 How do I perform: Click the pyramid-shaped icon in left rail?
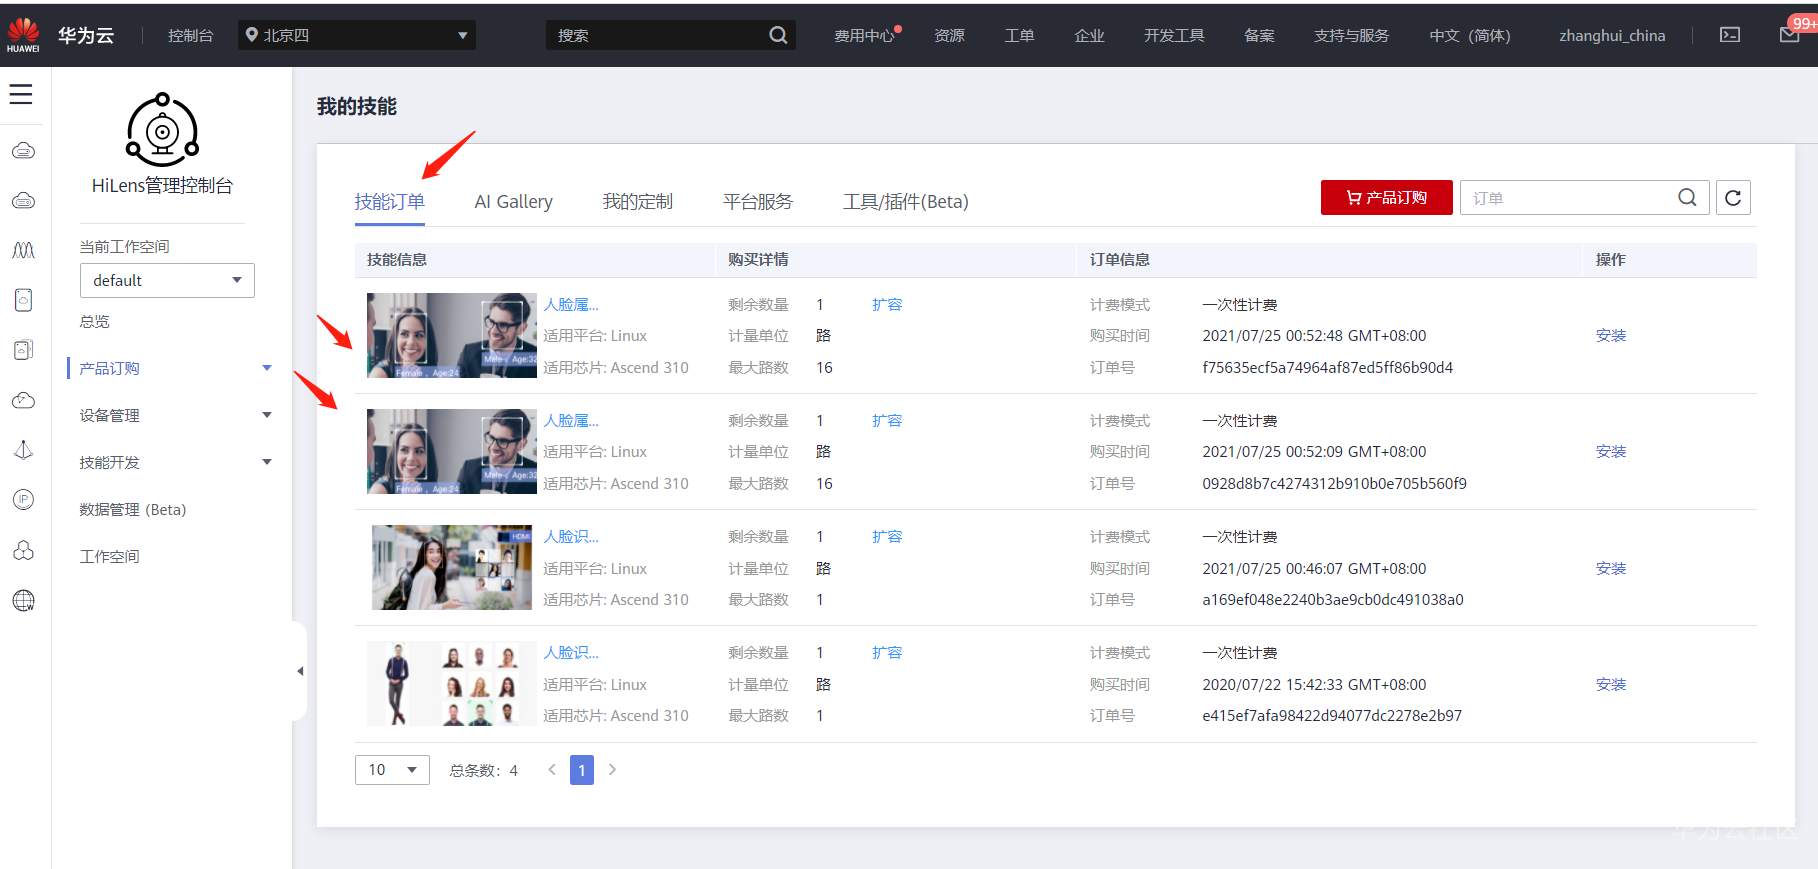tap(23, 450)
